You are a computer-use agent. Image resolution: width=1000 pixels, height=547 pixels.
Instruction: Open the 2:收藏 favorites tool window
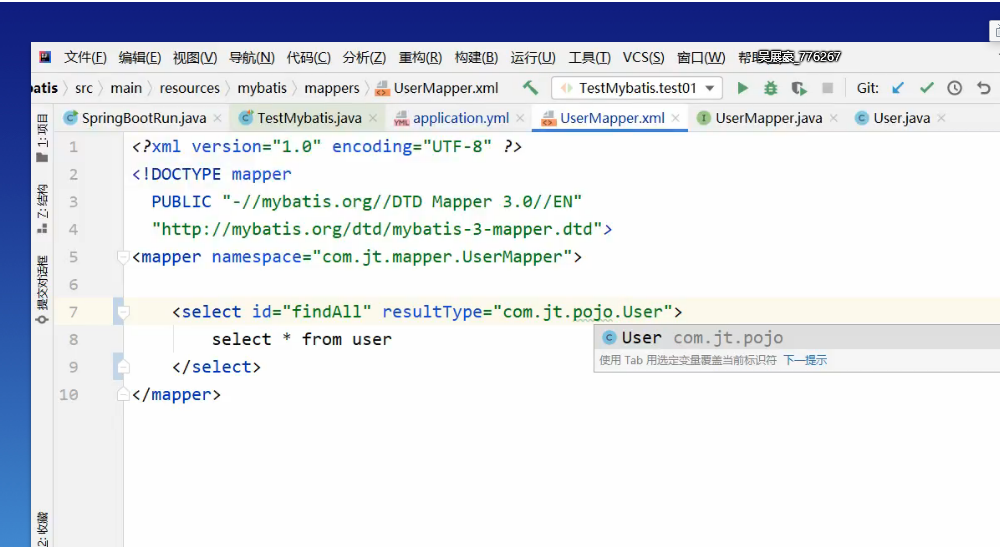tap(42, 529)
